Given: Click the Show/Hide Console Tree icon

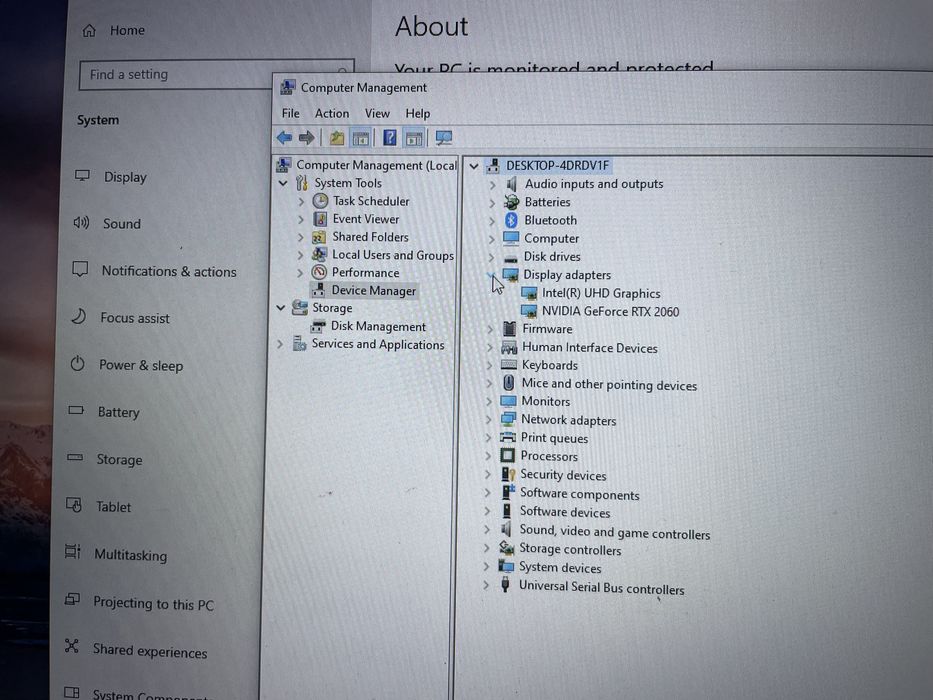Looking at the screenshot, I should [361, 139].
